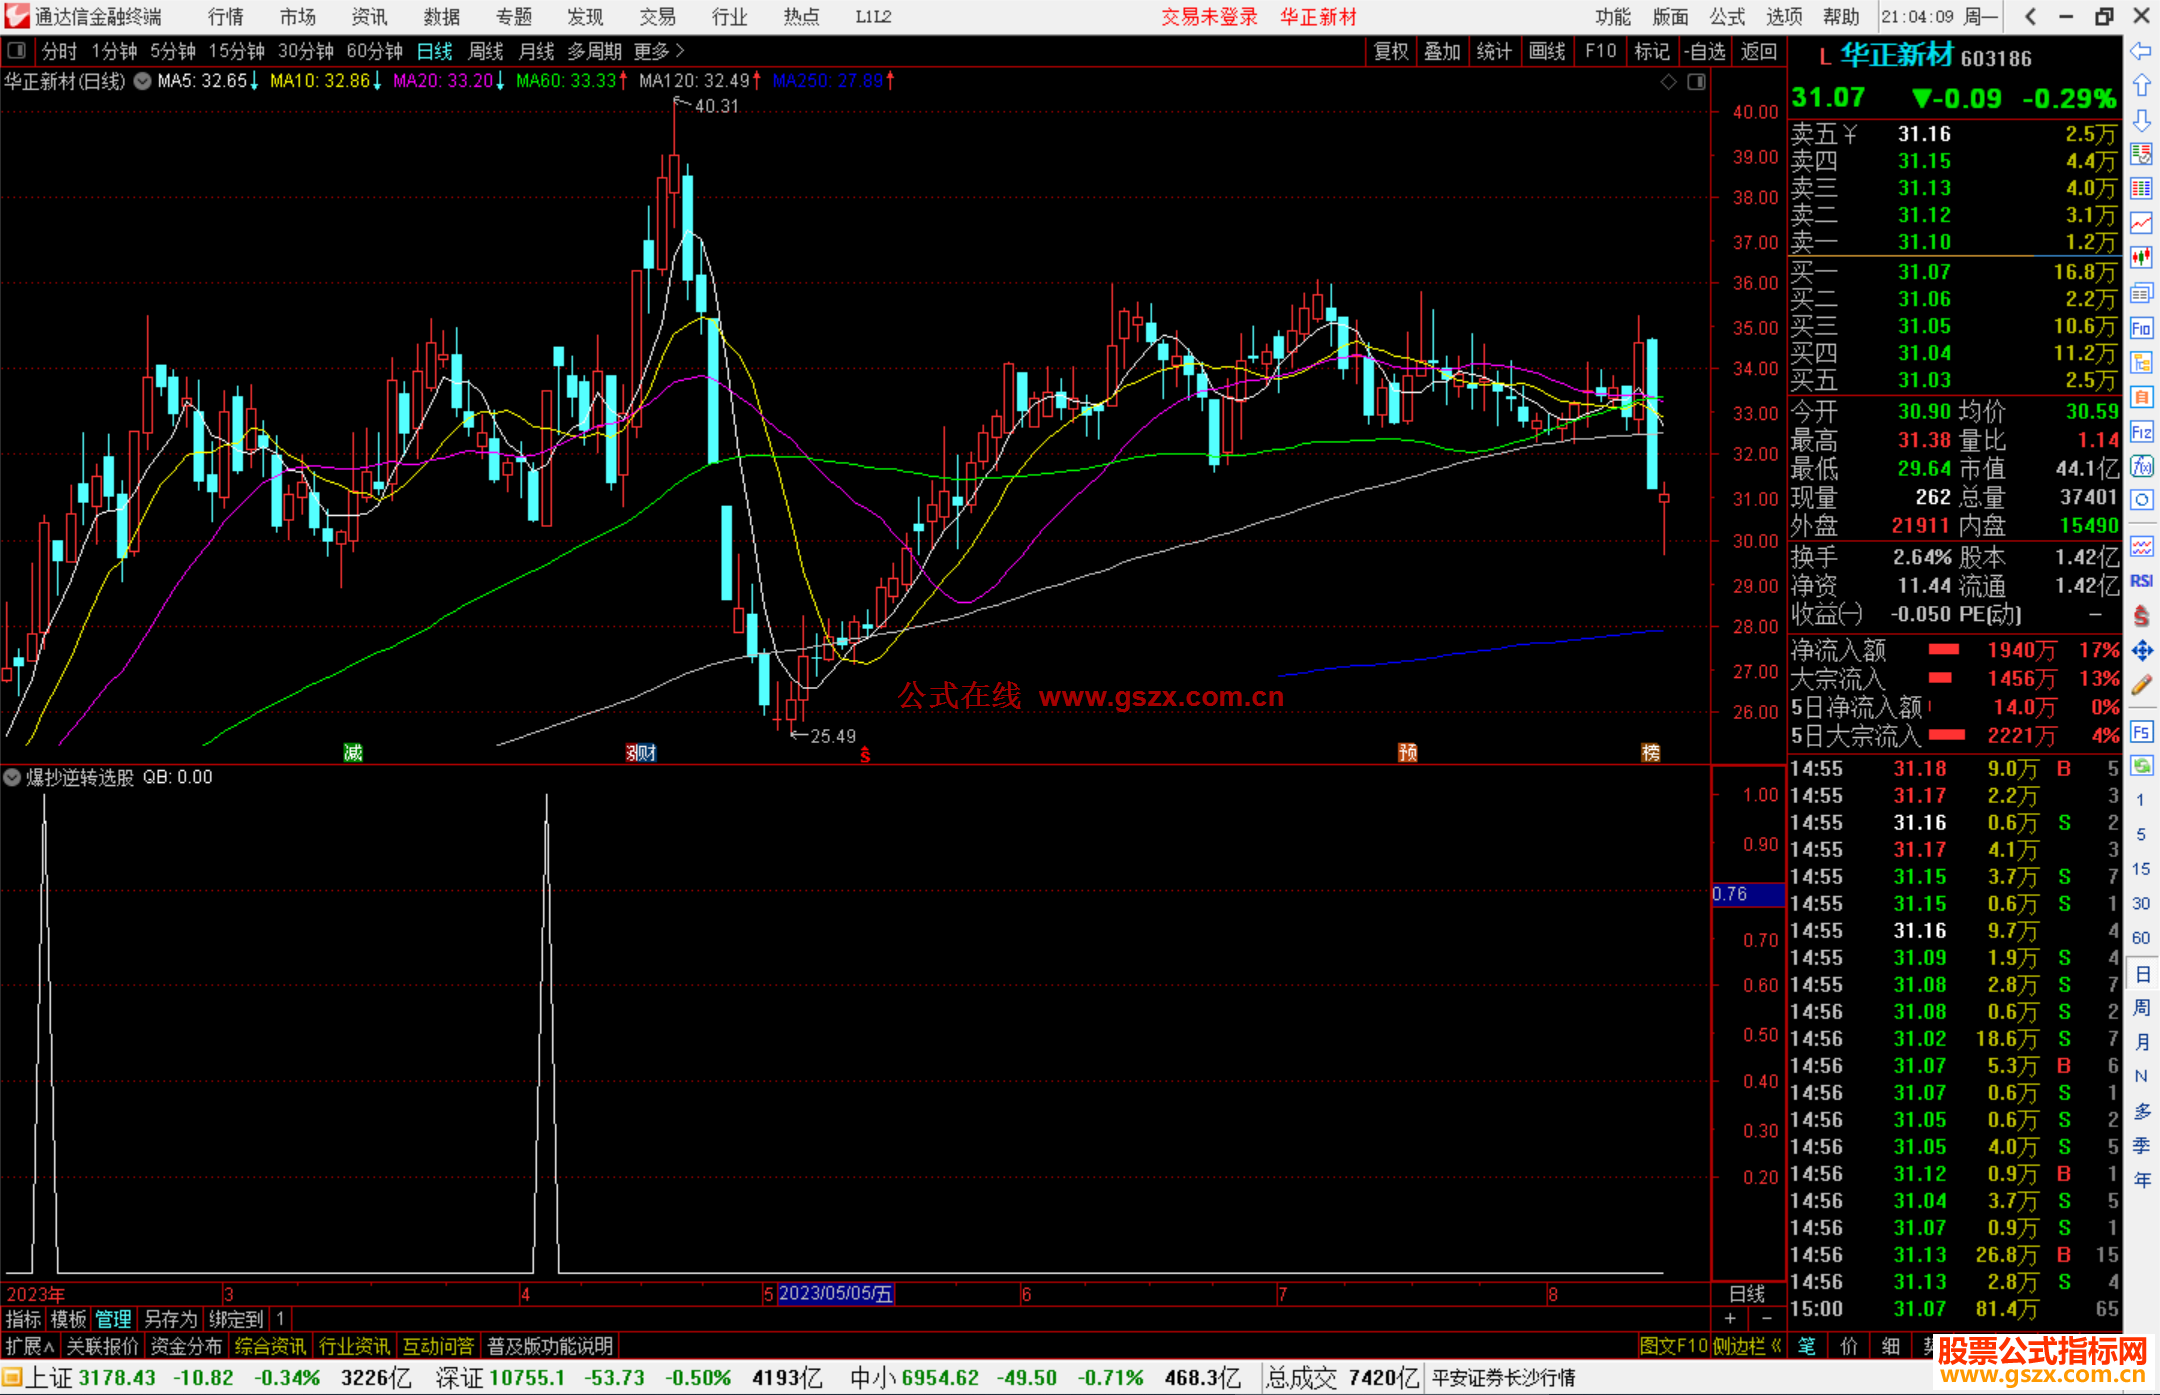Expand the dropdown next to 华正新材(日线)
This screenshot has width=2160, height=1395.
(x=143, y=82)
